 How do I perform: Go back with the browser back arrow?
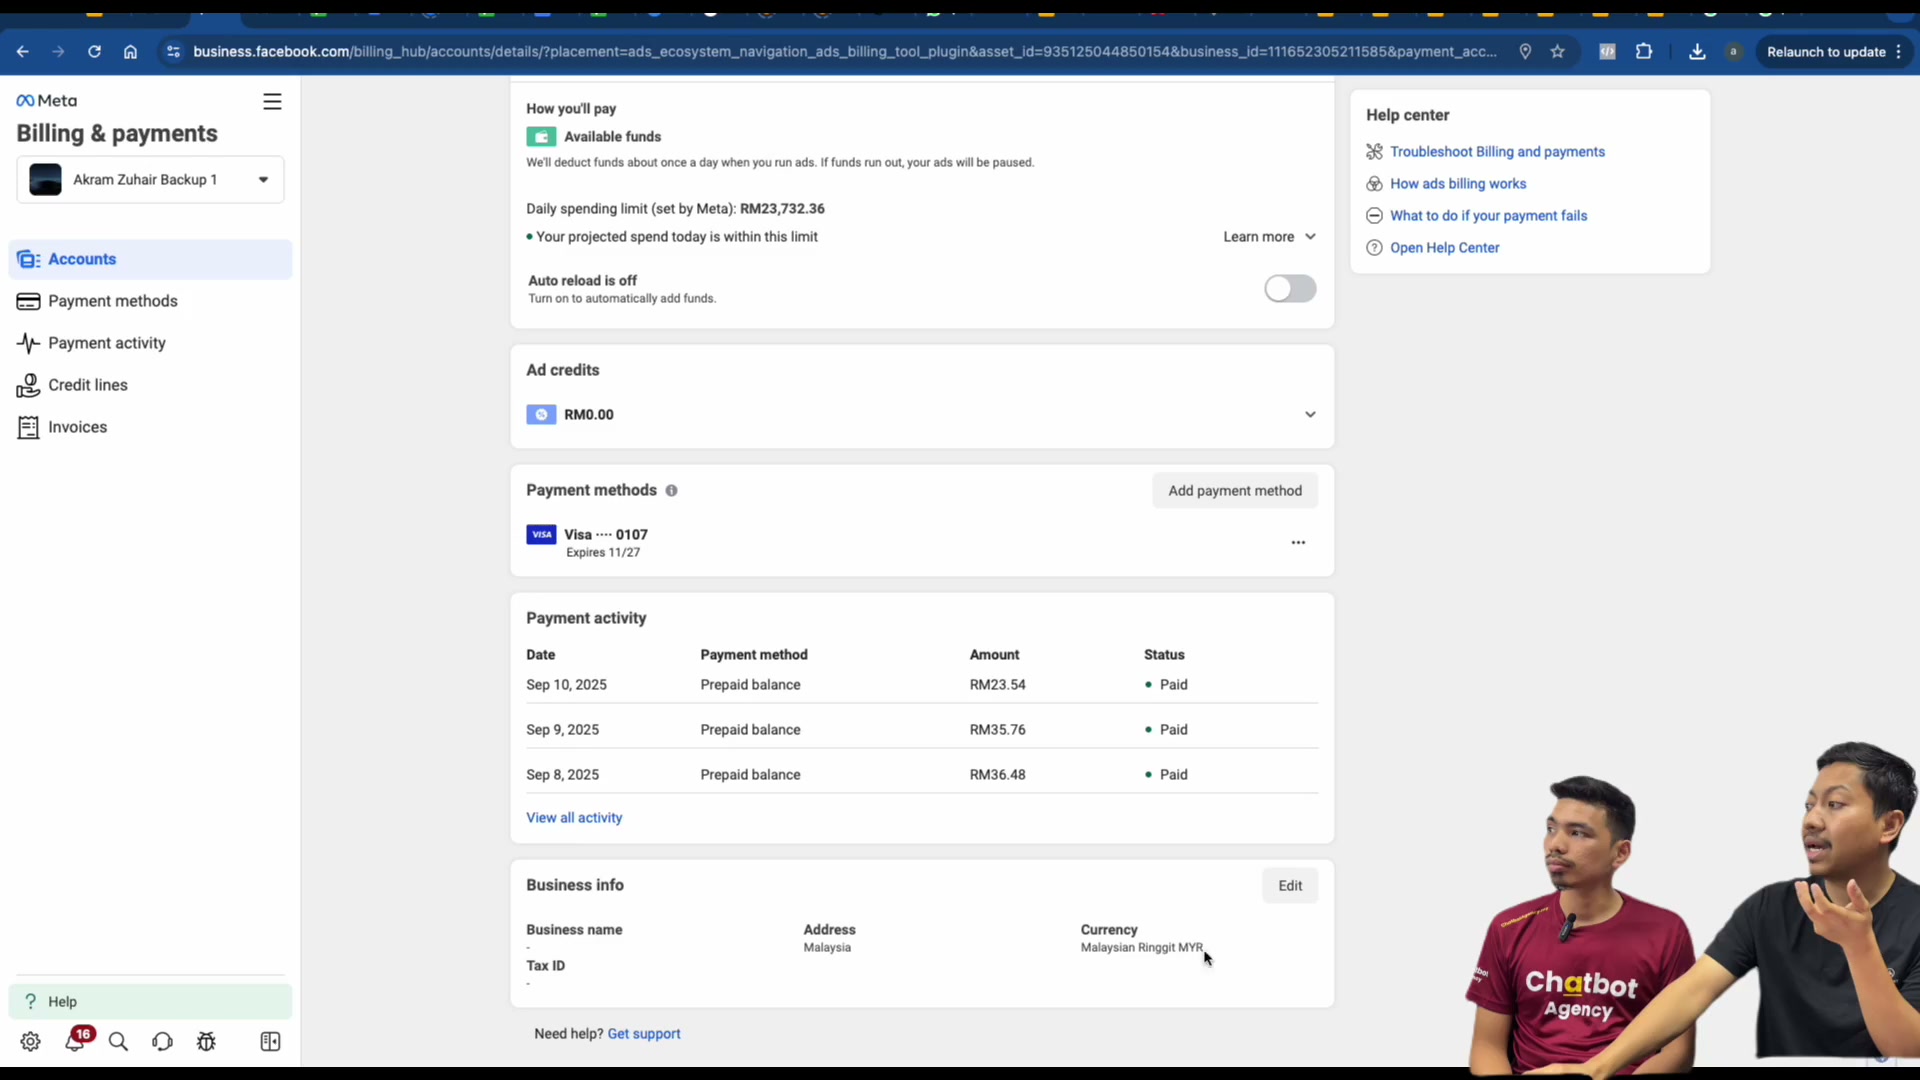22,52
